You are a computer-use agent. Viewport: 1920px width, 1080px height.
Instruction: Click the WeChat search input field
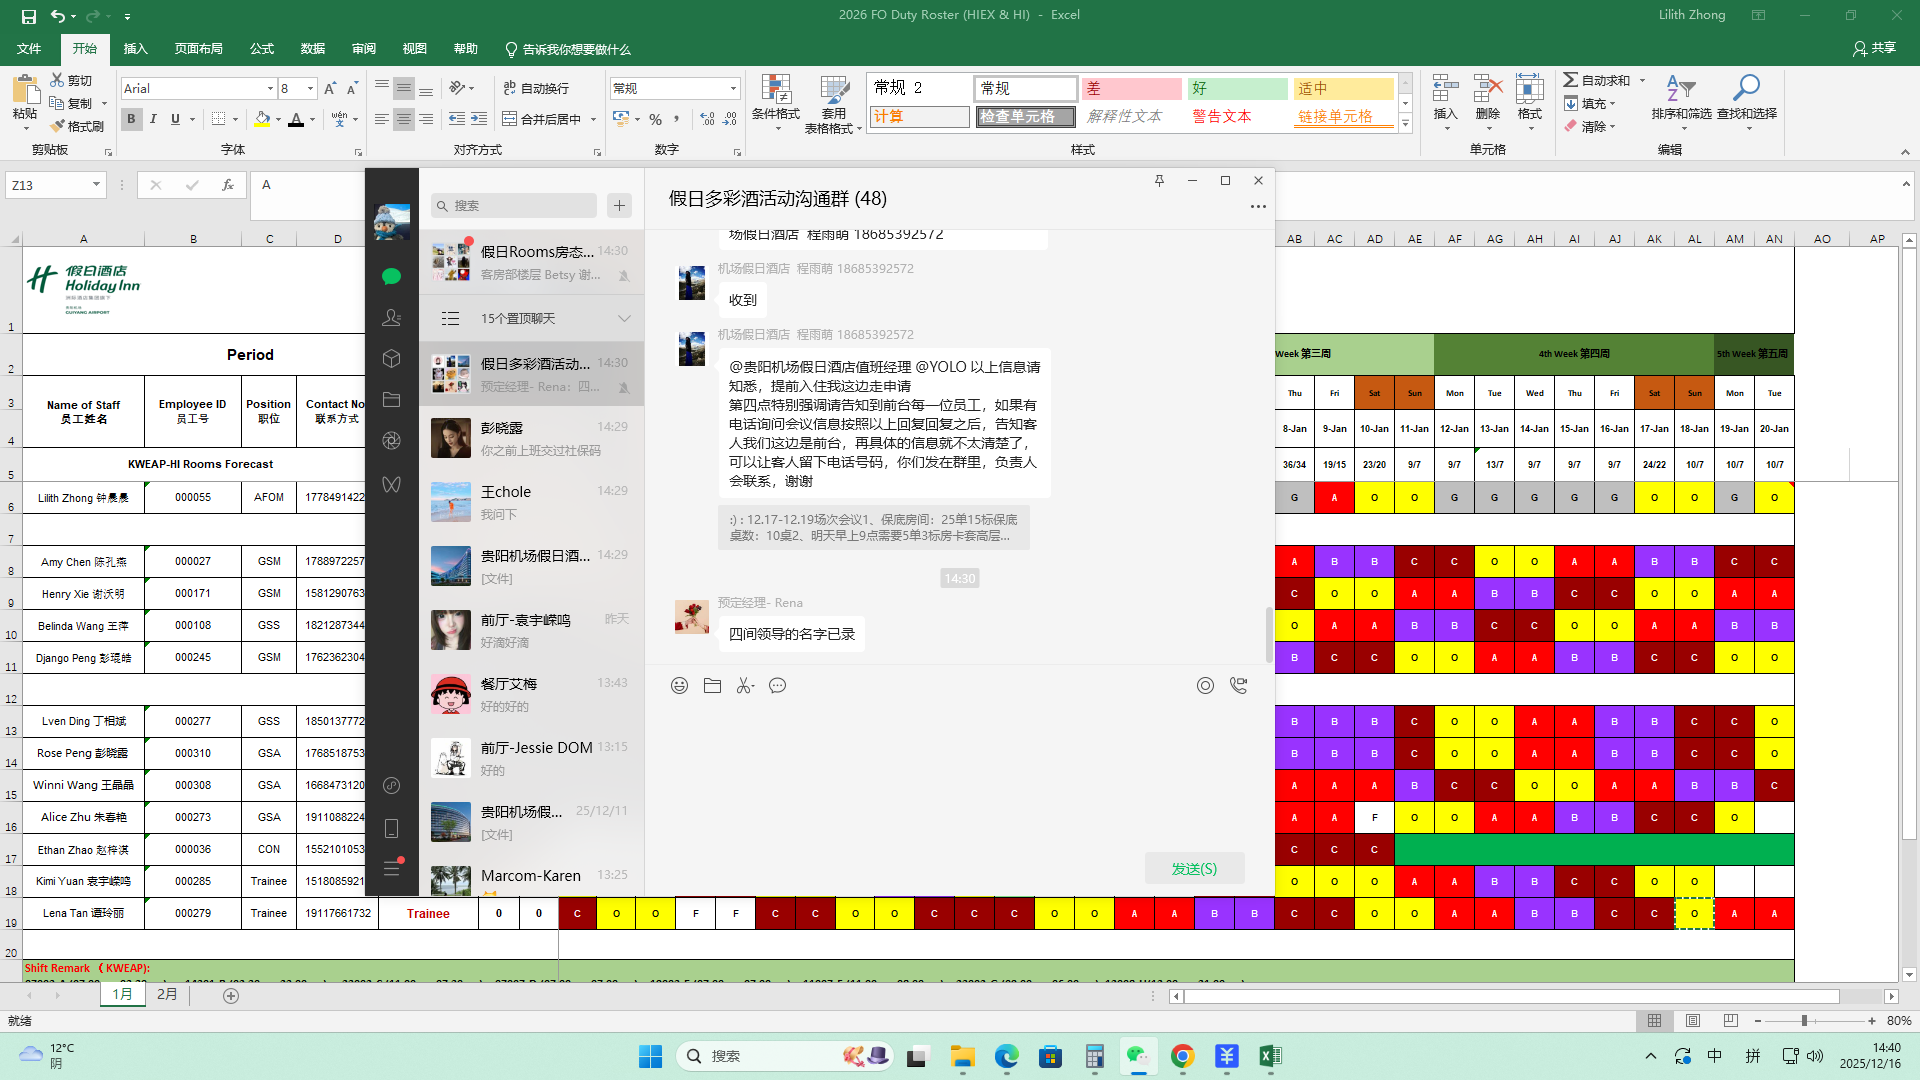(x=520, y=206)
